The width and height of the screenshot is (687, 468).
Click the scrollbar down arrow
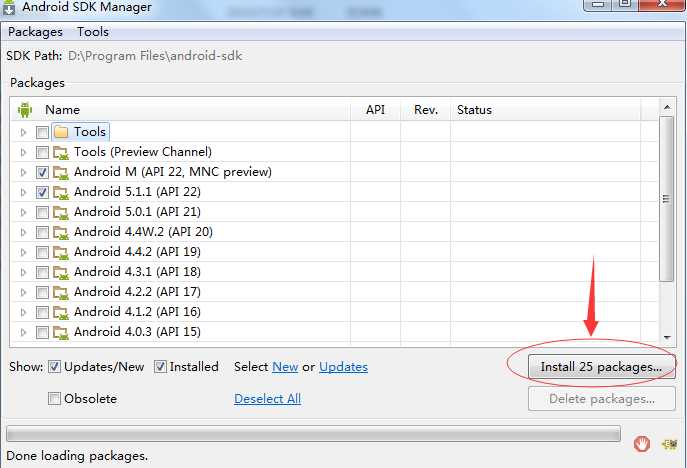coord(667,337)
